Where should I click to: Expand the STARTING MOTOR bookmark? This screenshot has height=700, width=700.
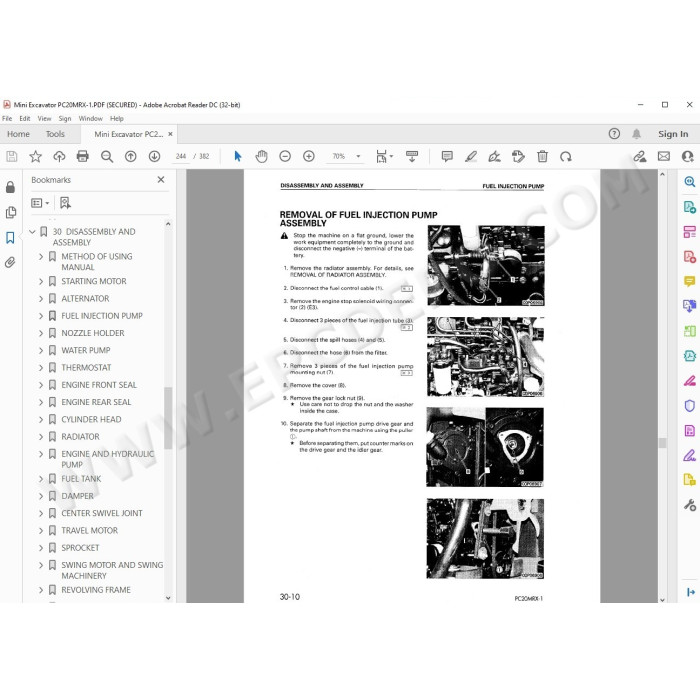coord(41,281)
